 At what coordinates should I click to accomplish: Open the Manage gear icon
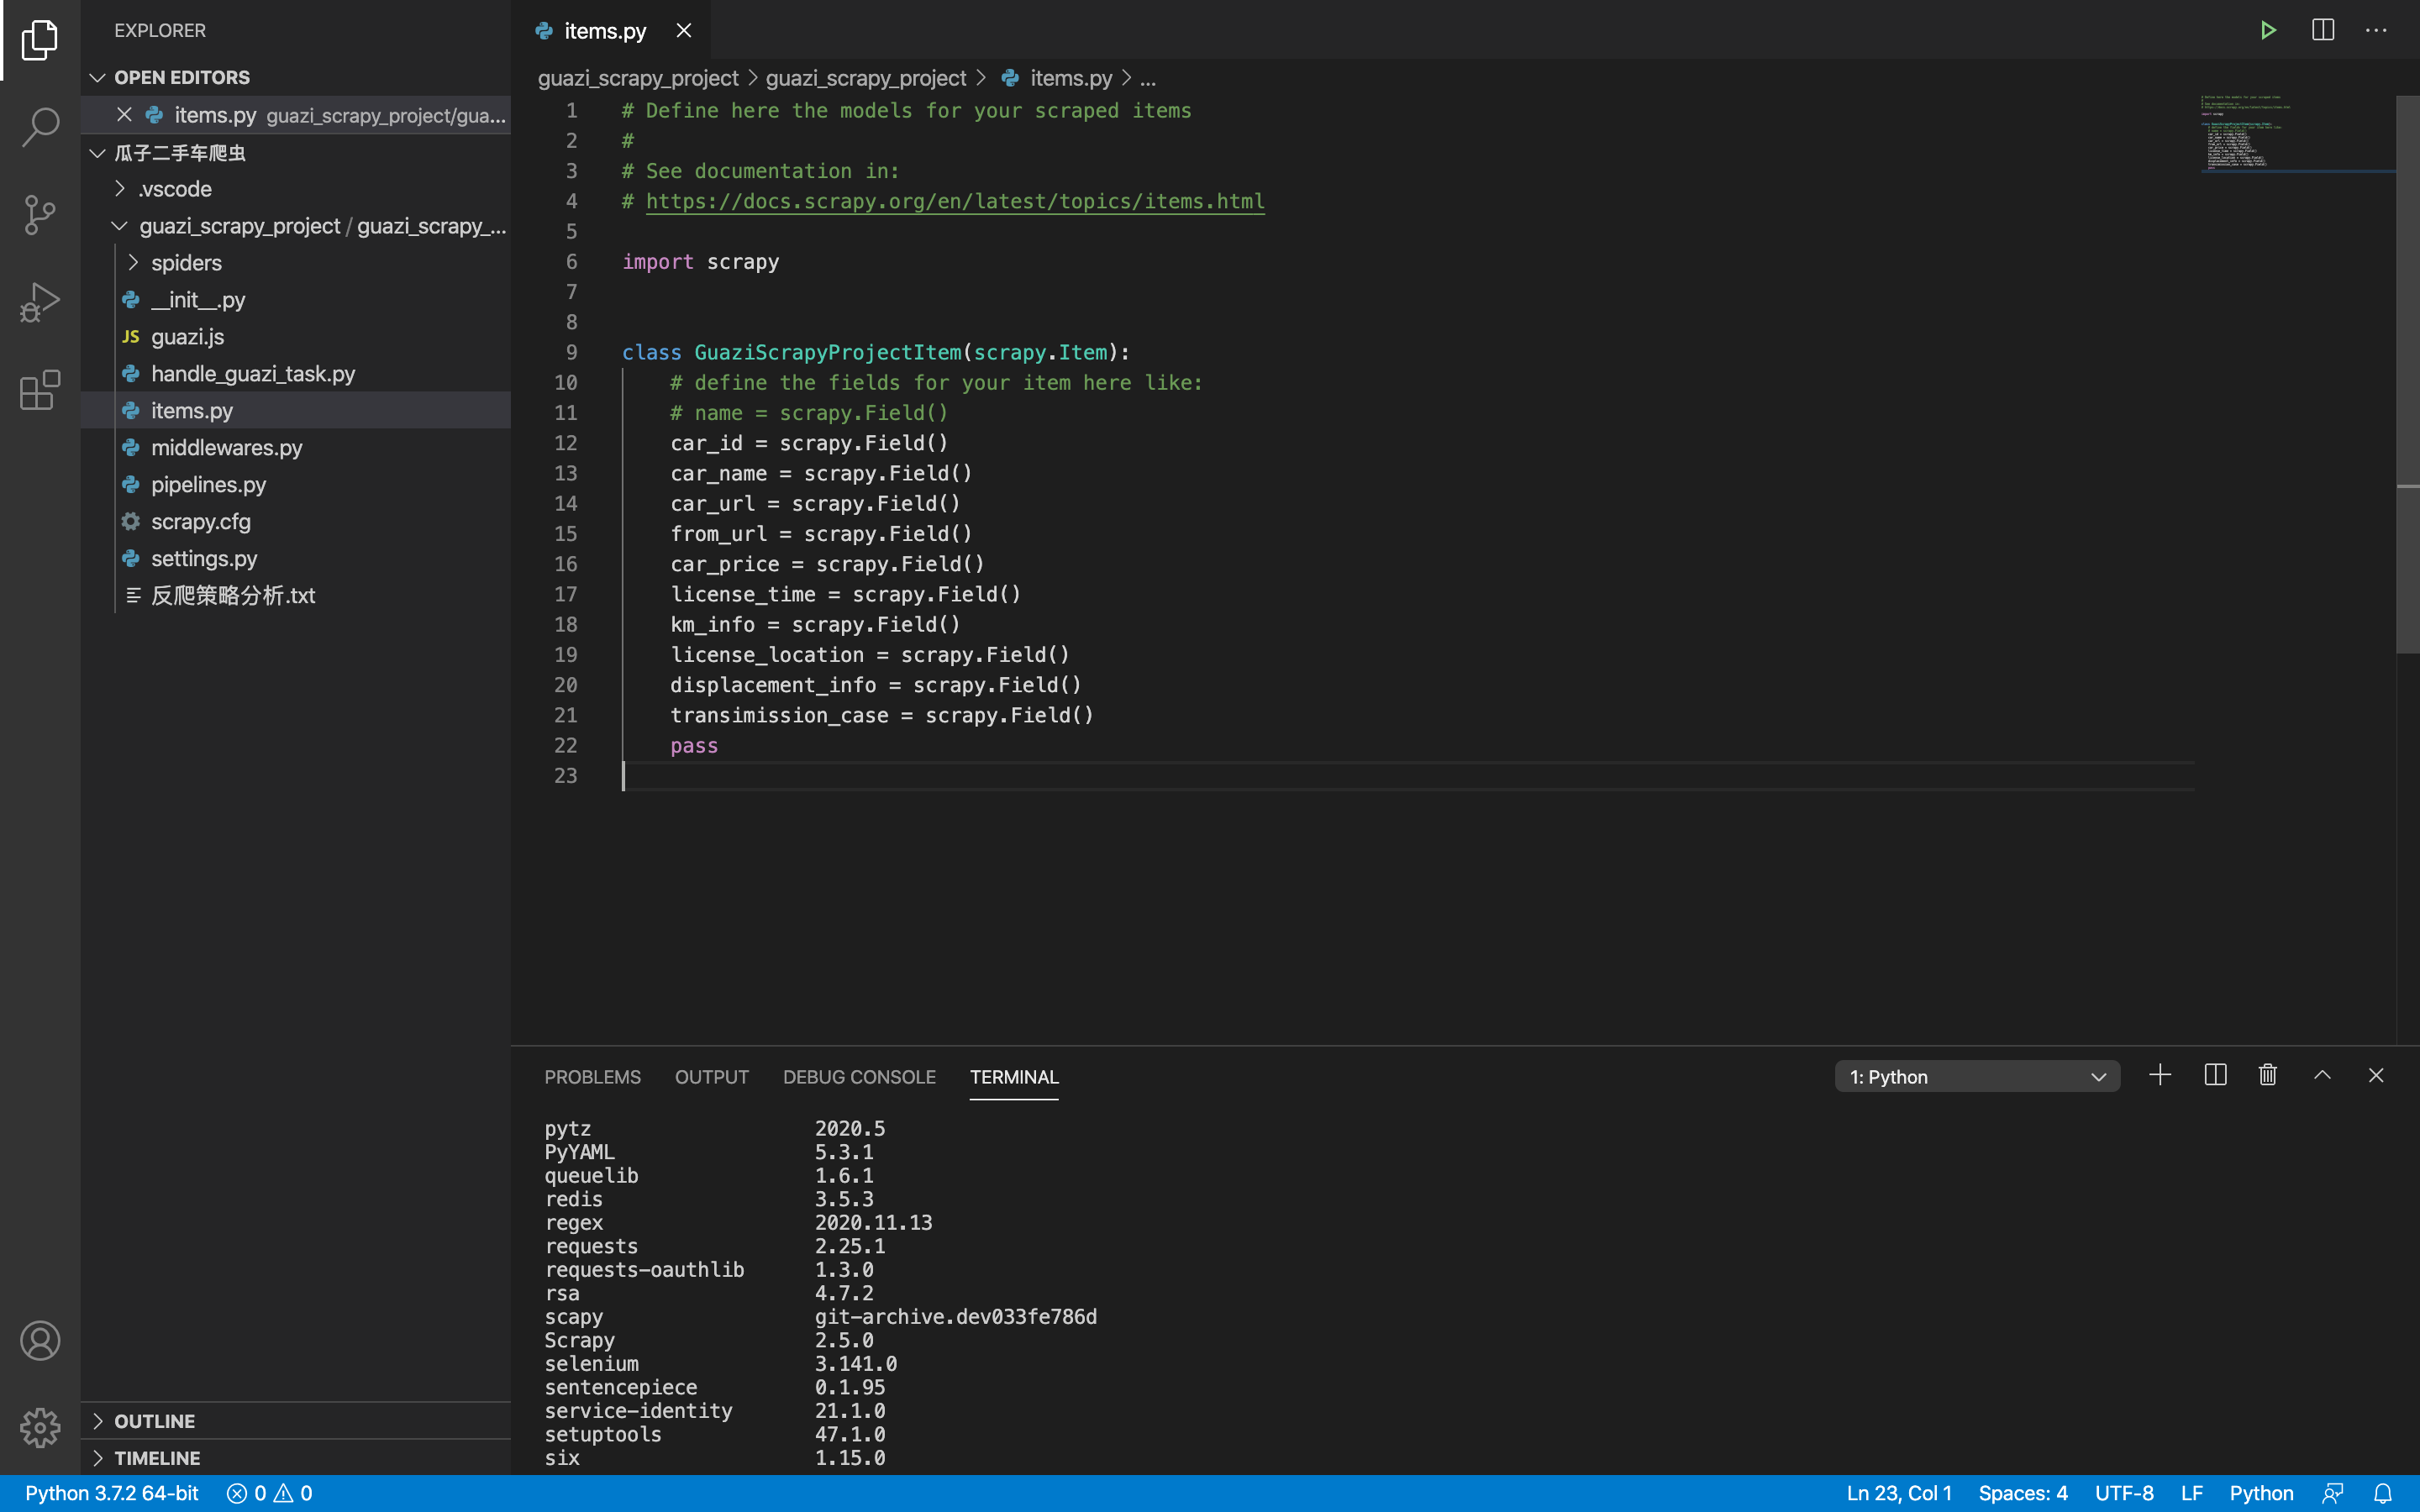tap(40, 1427)
